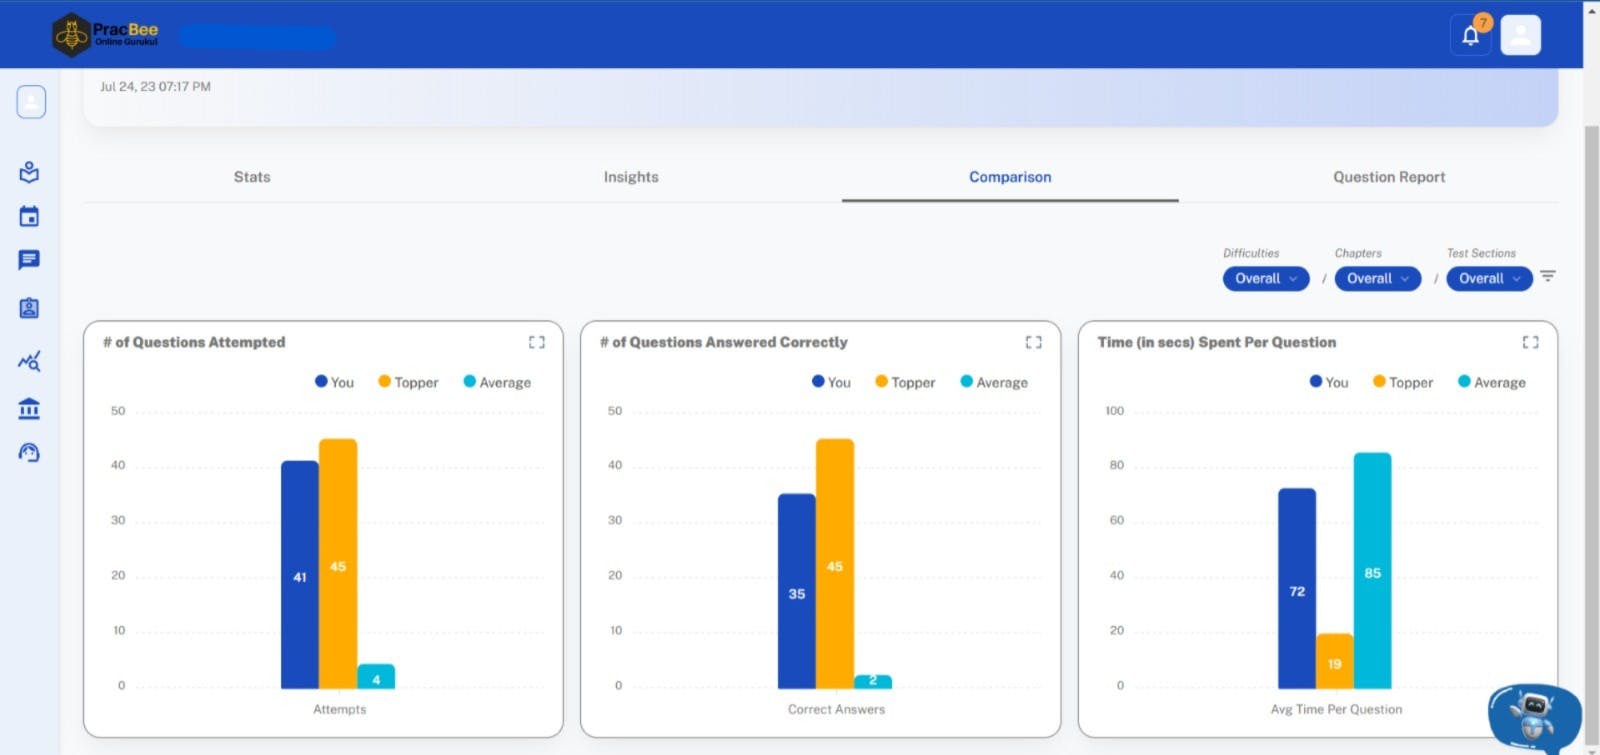Open the institution bank sidebar icon
The image size is (1600, 755).
coord(29,408)
